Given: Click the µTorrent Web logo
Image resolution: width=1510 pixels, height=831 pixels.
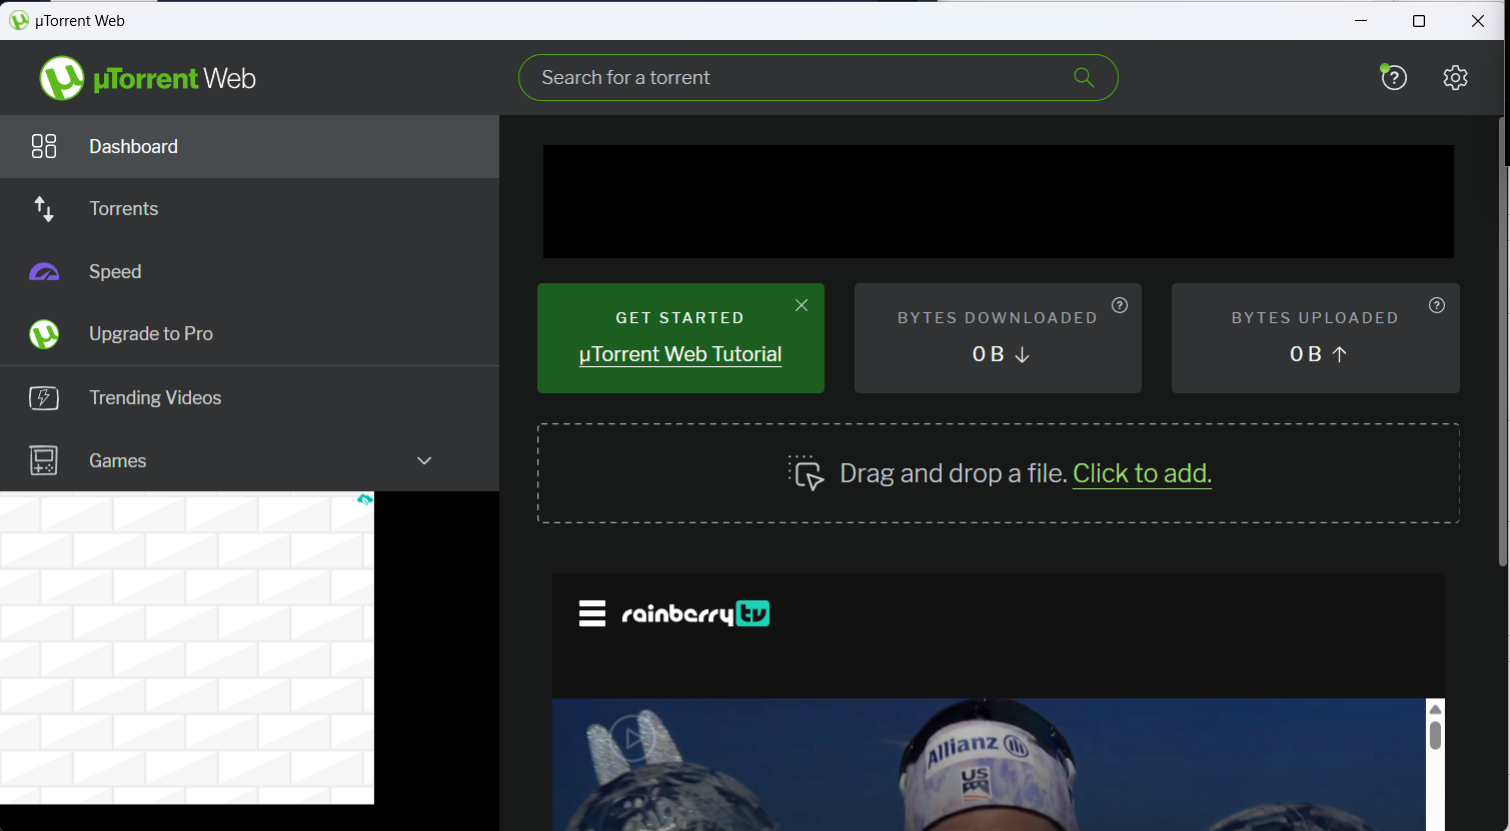Looking at the screenshot, I should click(147, 77).
